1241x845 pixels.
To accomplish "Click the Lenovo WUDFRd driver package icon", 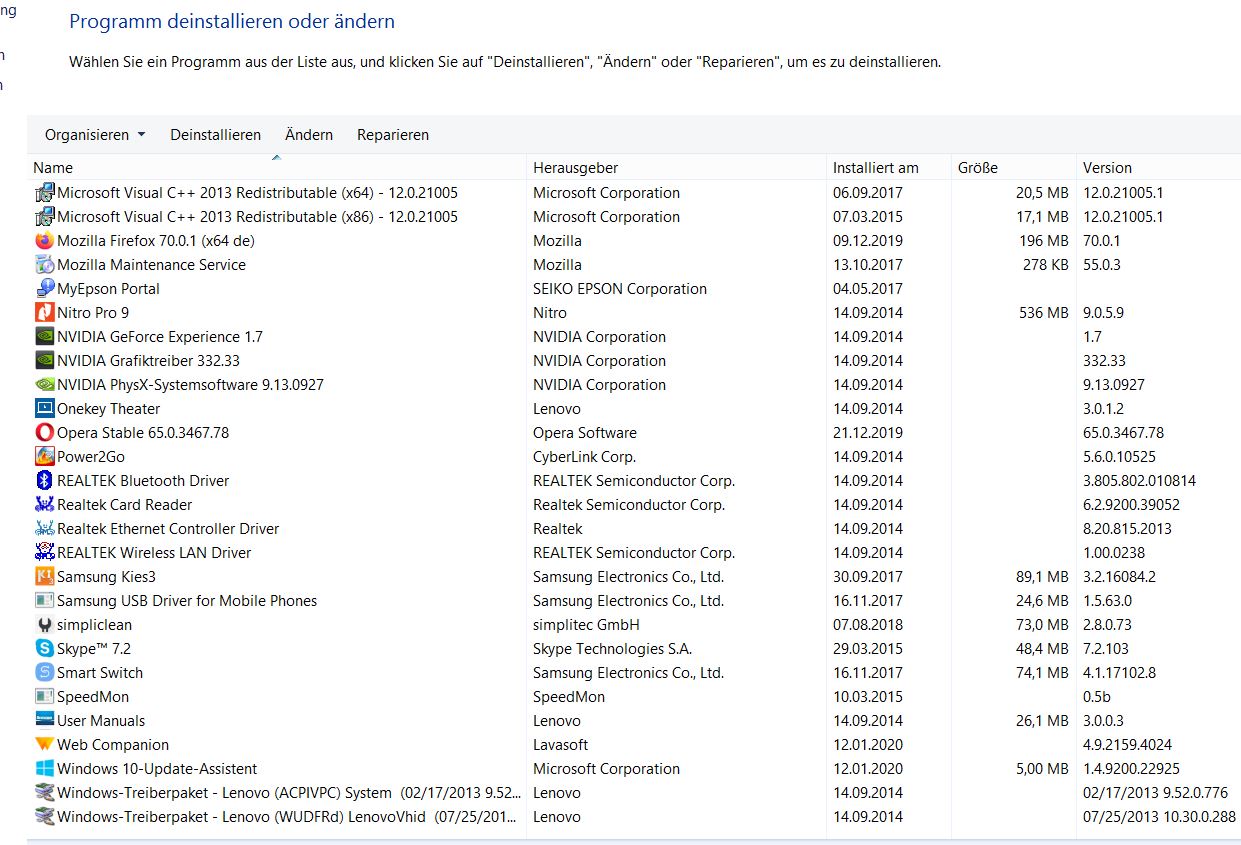I will coord(44,816).
